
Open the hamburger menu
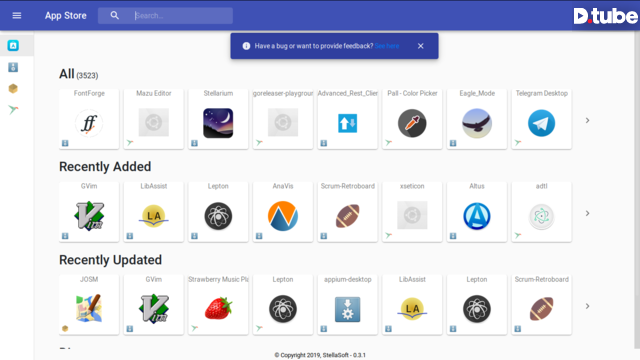point(17,16)
